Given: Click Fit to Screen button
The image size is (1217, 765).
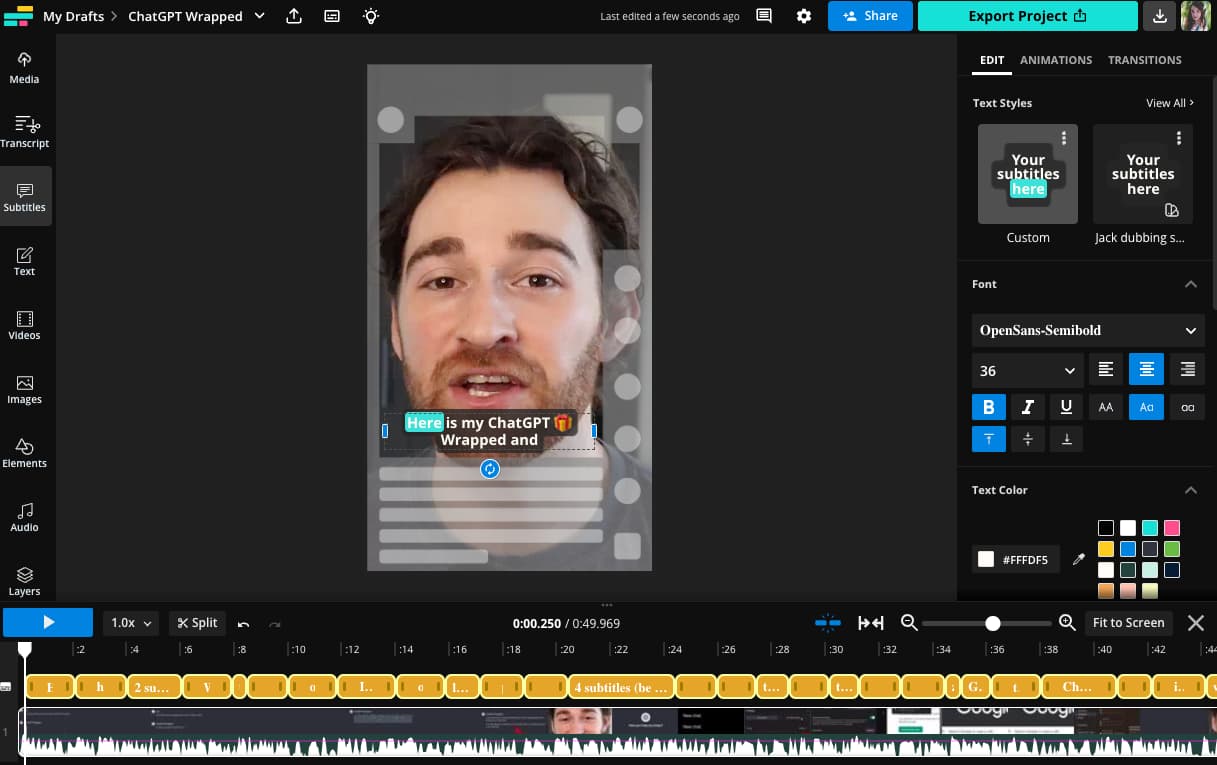Looking at the screenshot, I should 1128,623.
